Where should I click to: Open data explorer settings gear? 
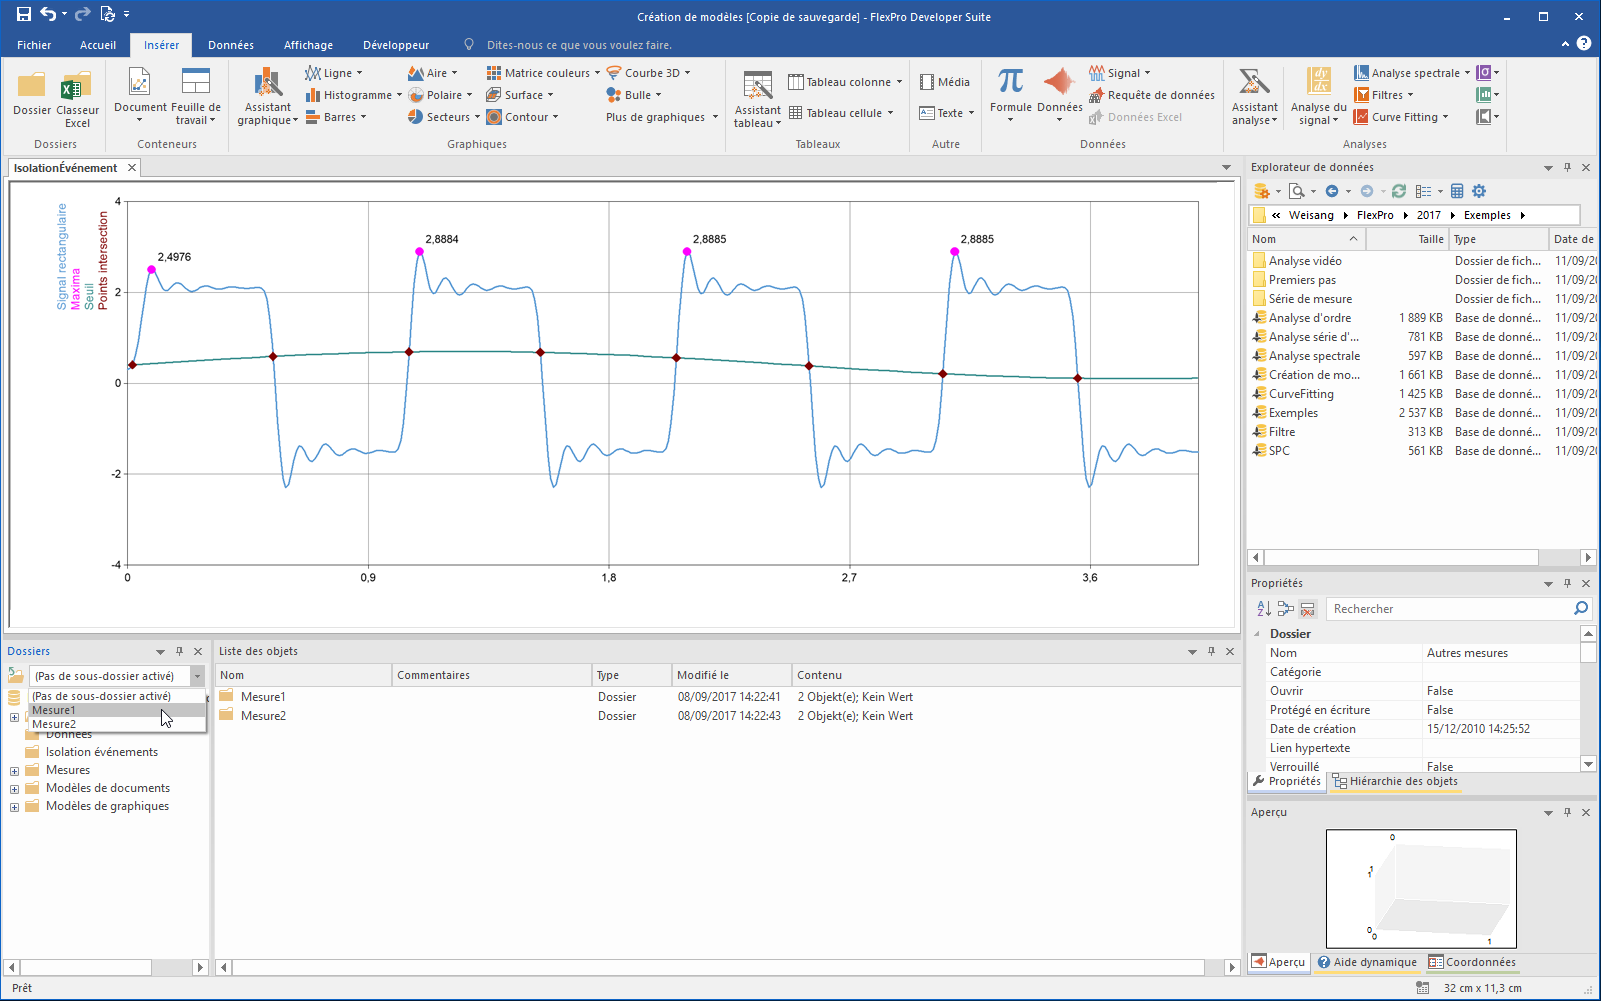[x=1479, y=191]
